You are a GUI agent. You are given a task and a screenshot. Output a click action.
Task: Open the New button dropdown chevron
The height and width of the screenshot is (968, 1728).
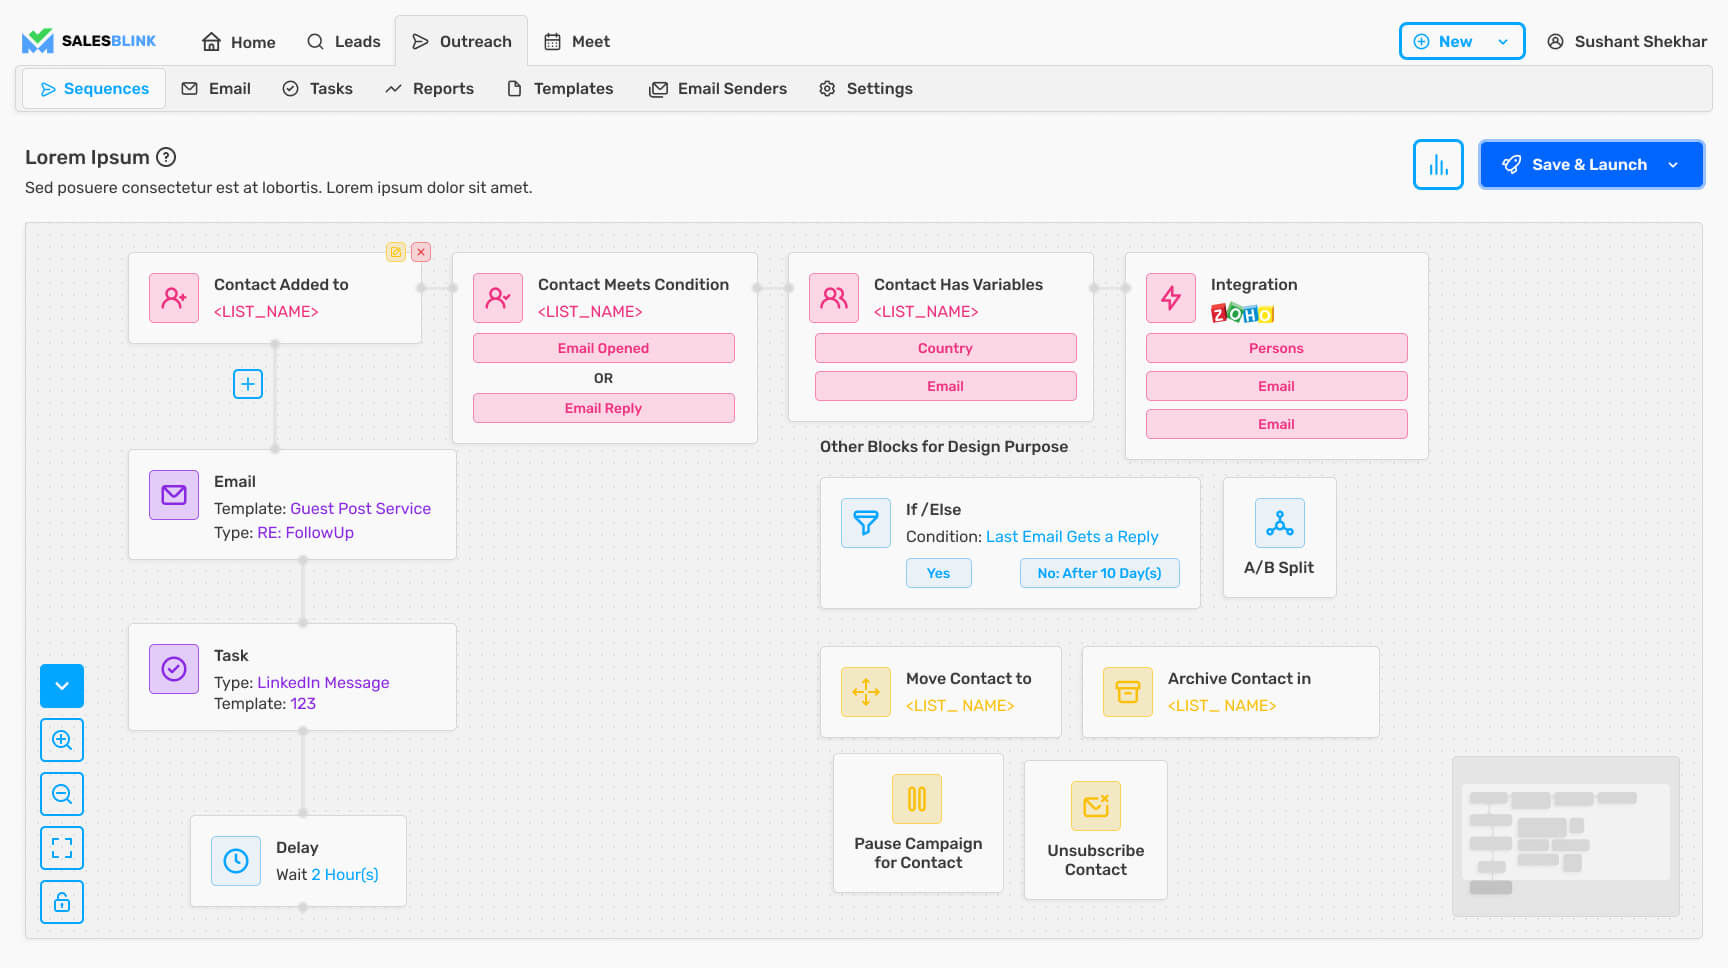point(1503,42)
